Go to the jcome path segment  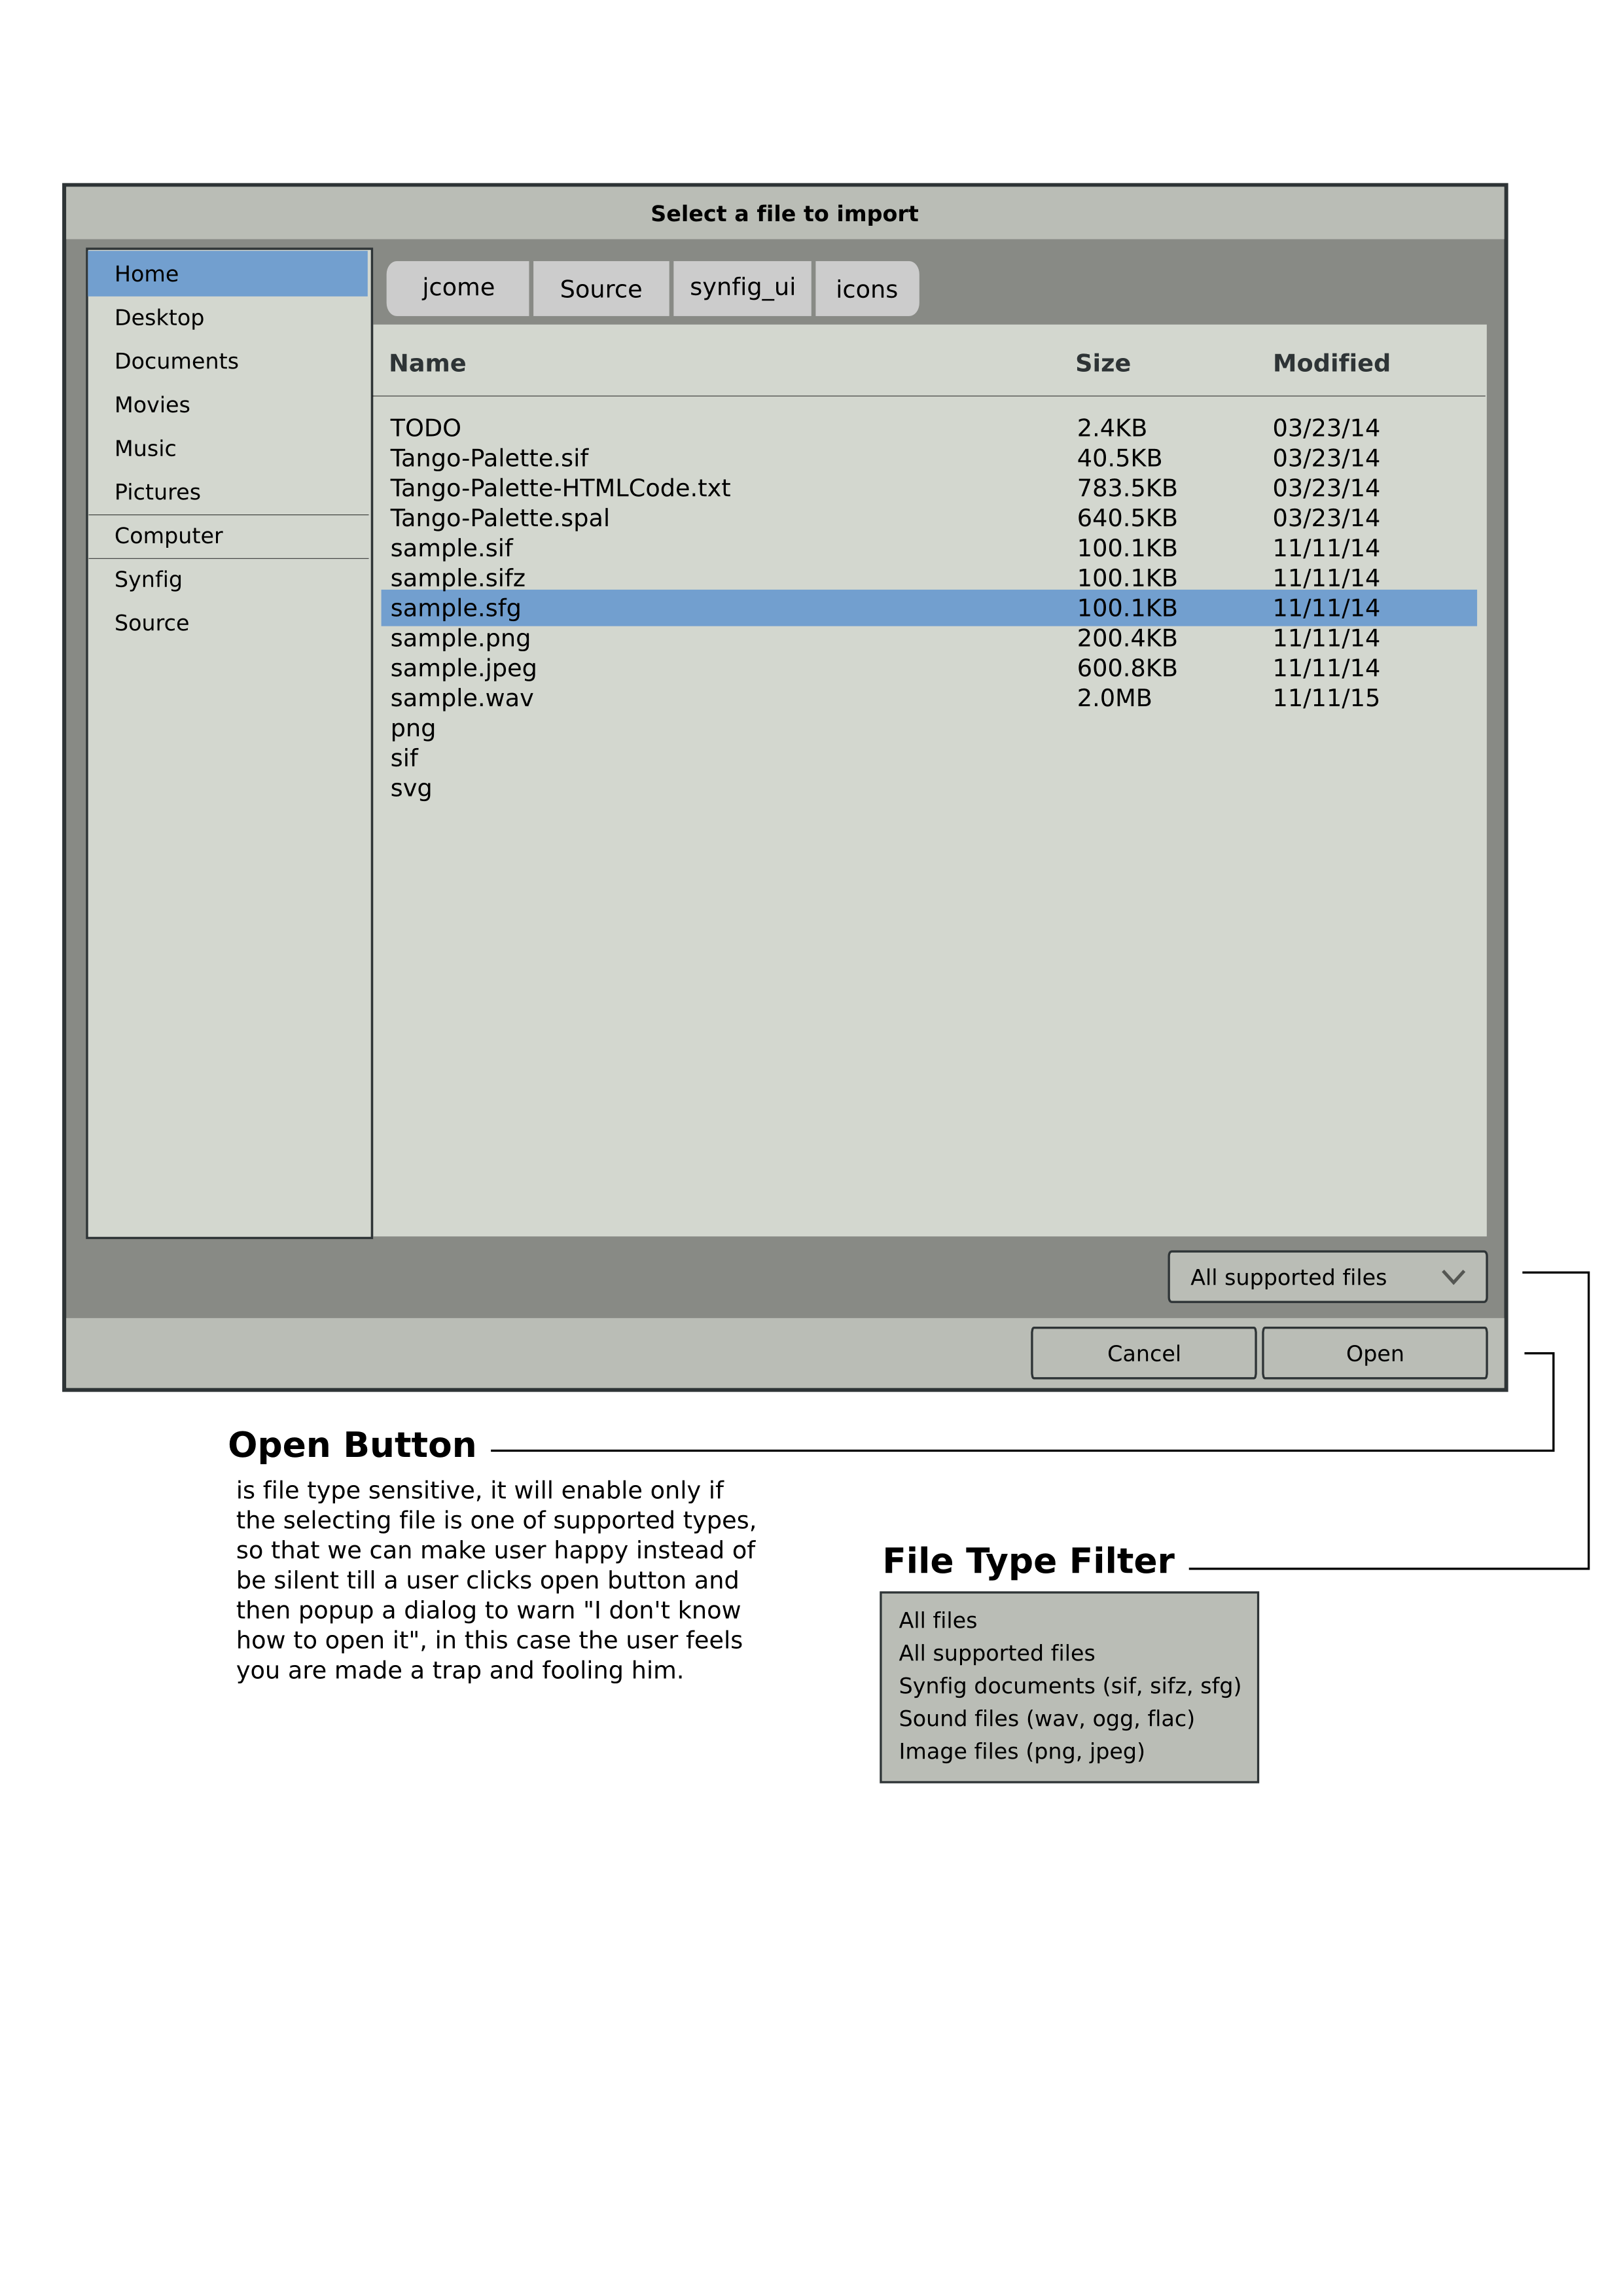pyautogui.click(x=458, y=288)
